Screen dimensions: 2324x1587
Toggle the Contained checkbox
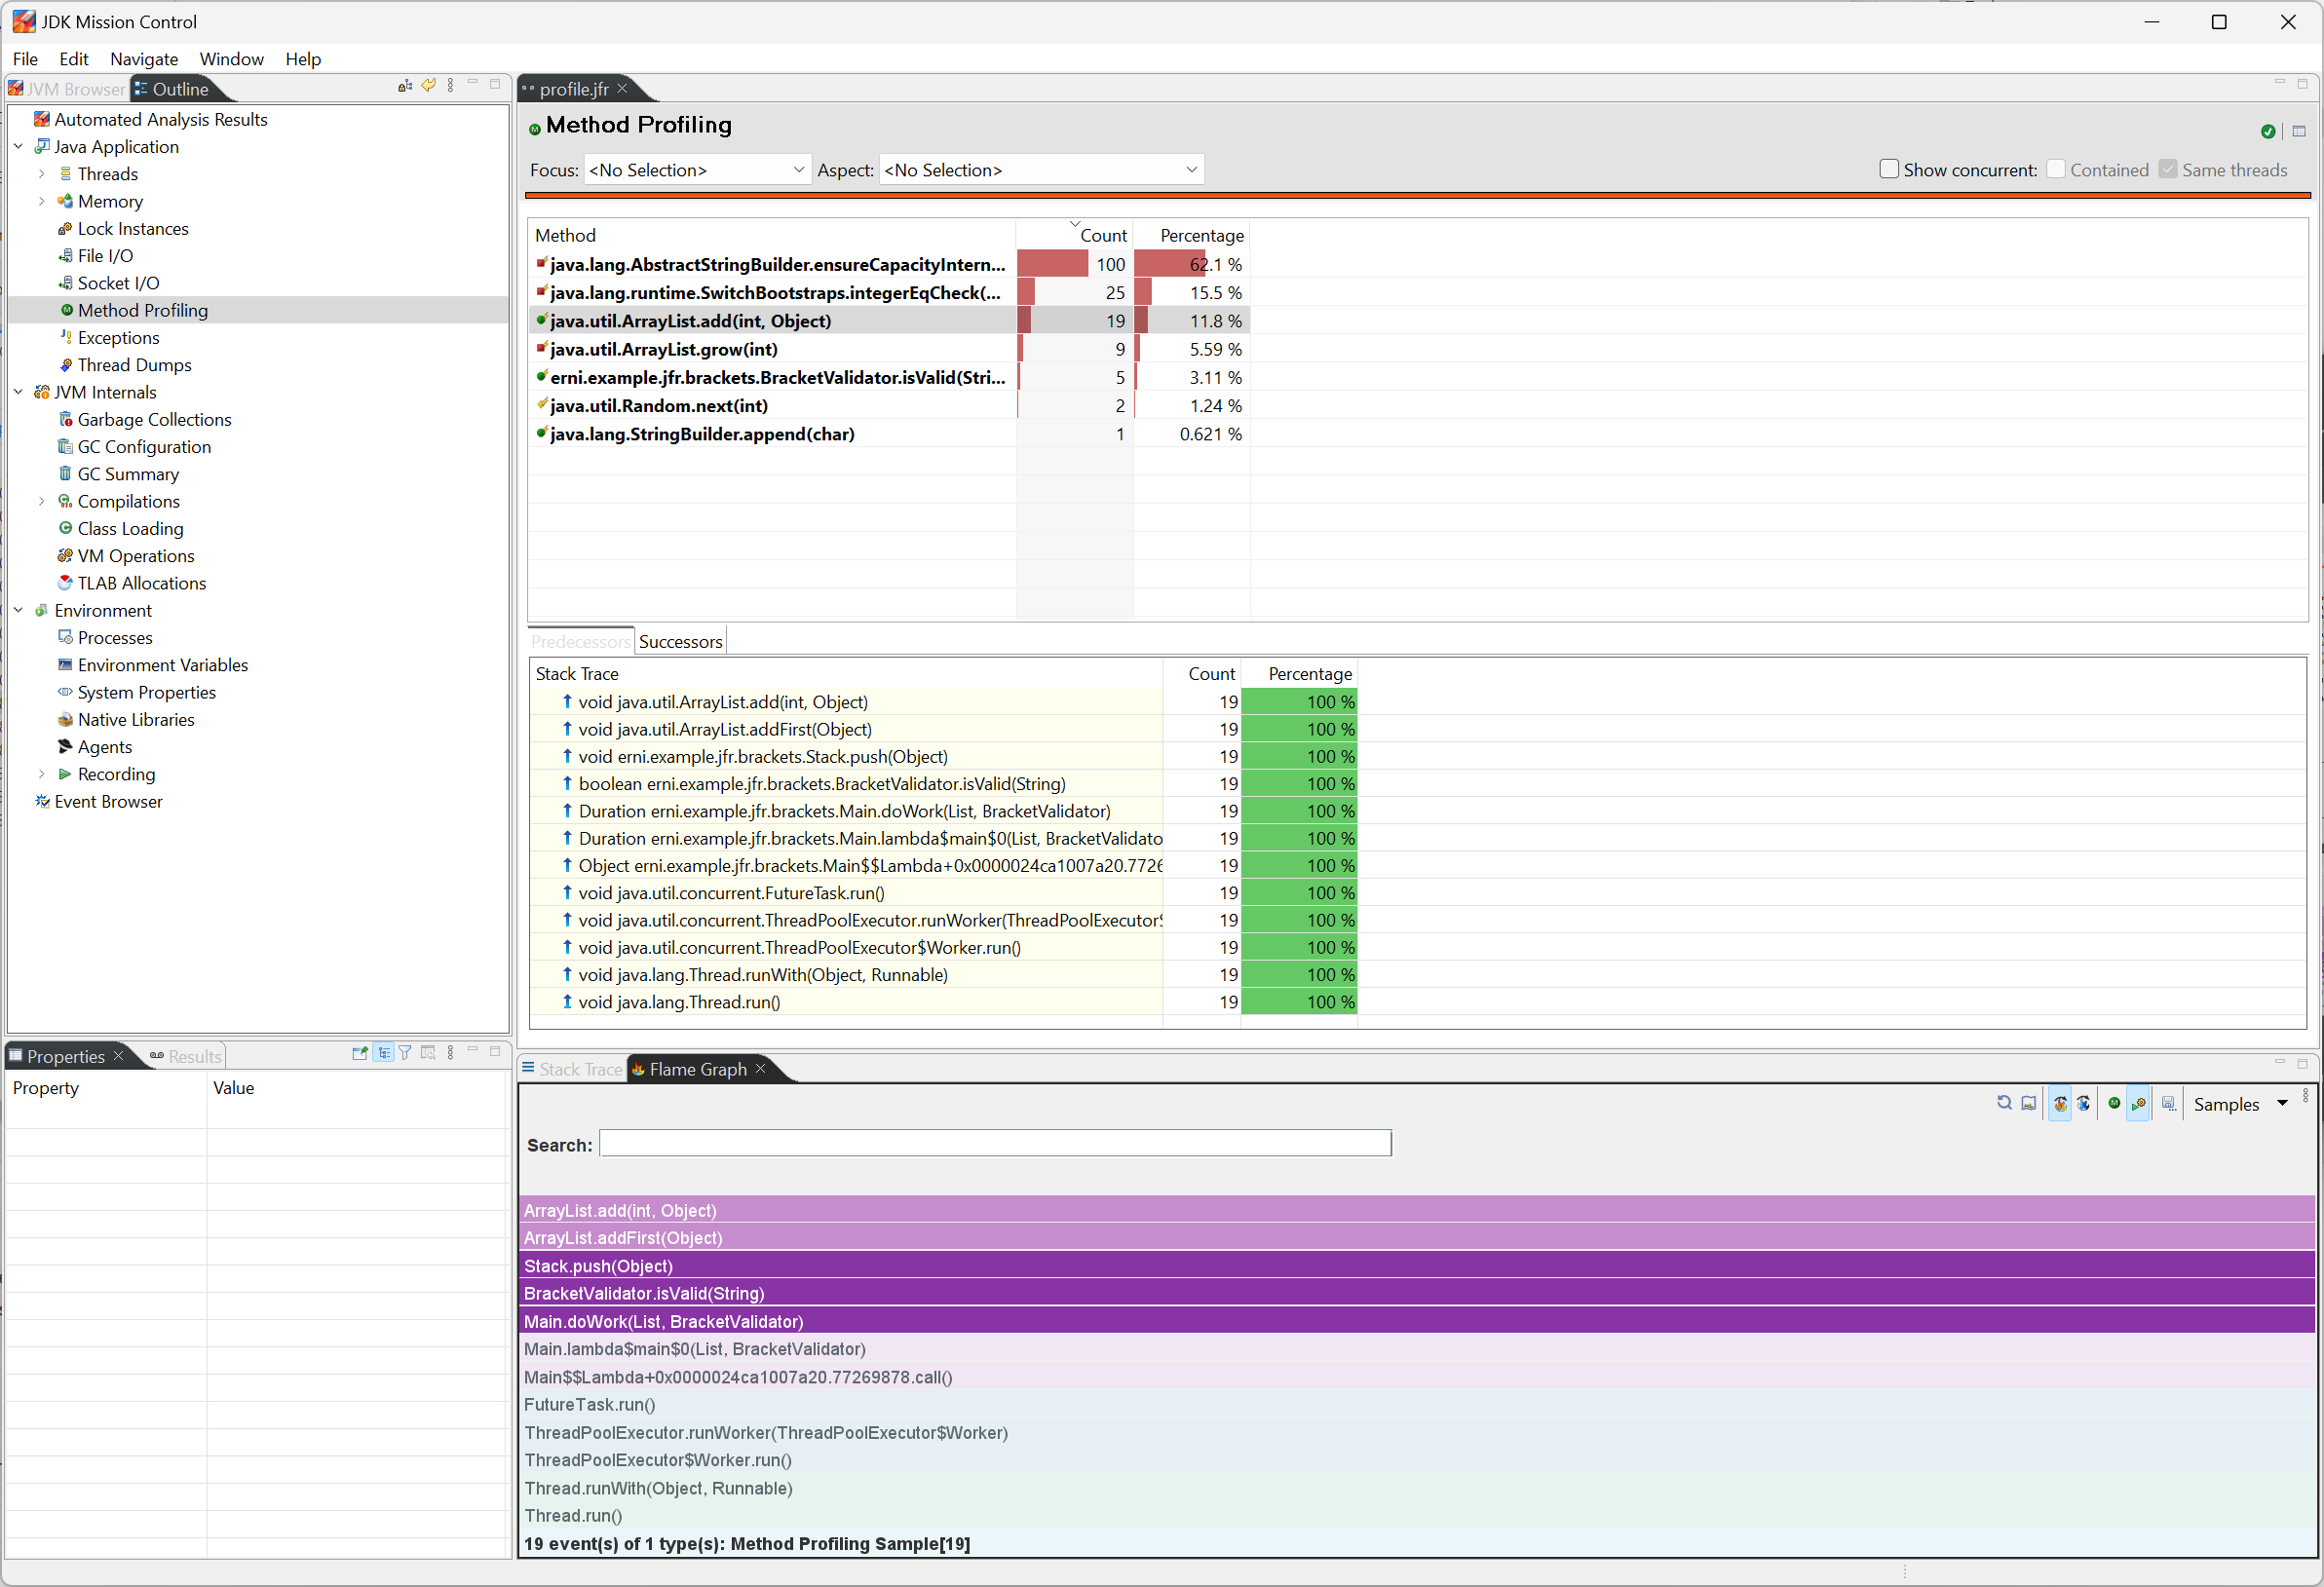click(2056, 169)
